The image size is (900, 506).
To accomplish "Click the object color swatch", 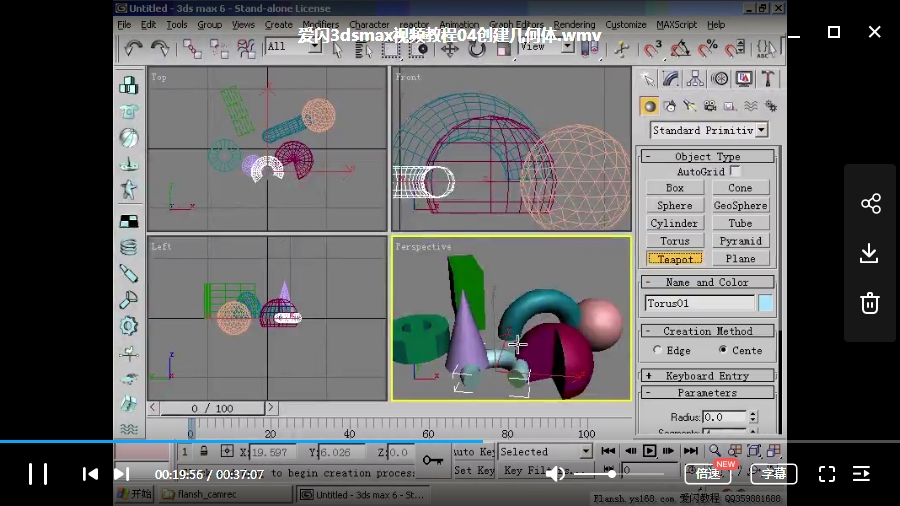I will [765, 303].
